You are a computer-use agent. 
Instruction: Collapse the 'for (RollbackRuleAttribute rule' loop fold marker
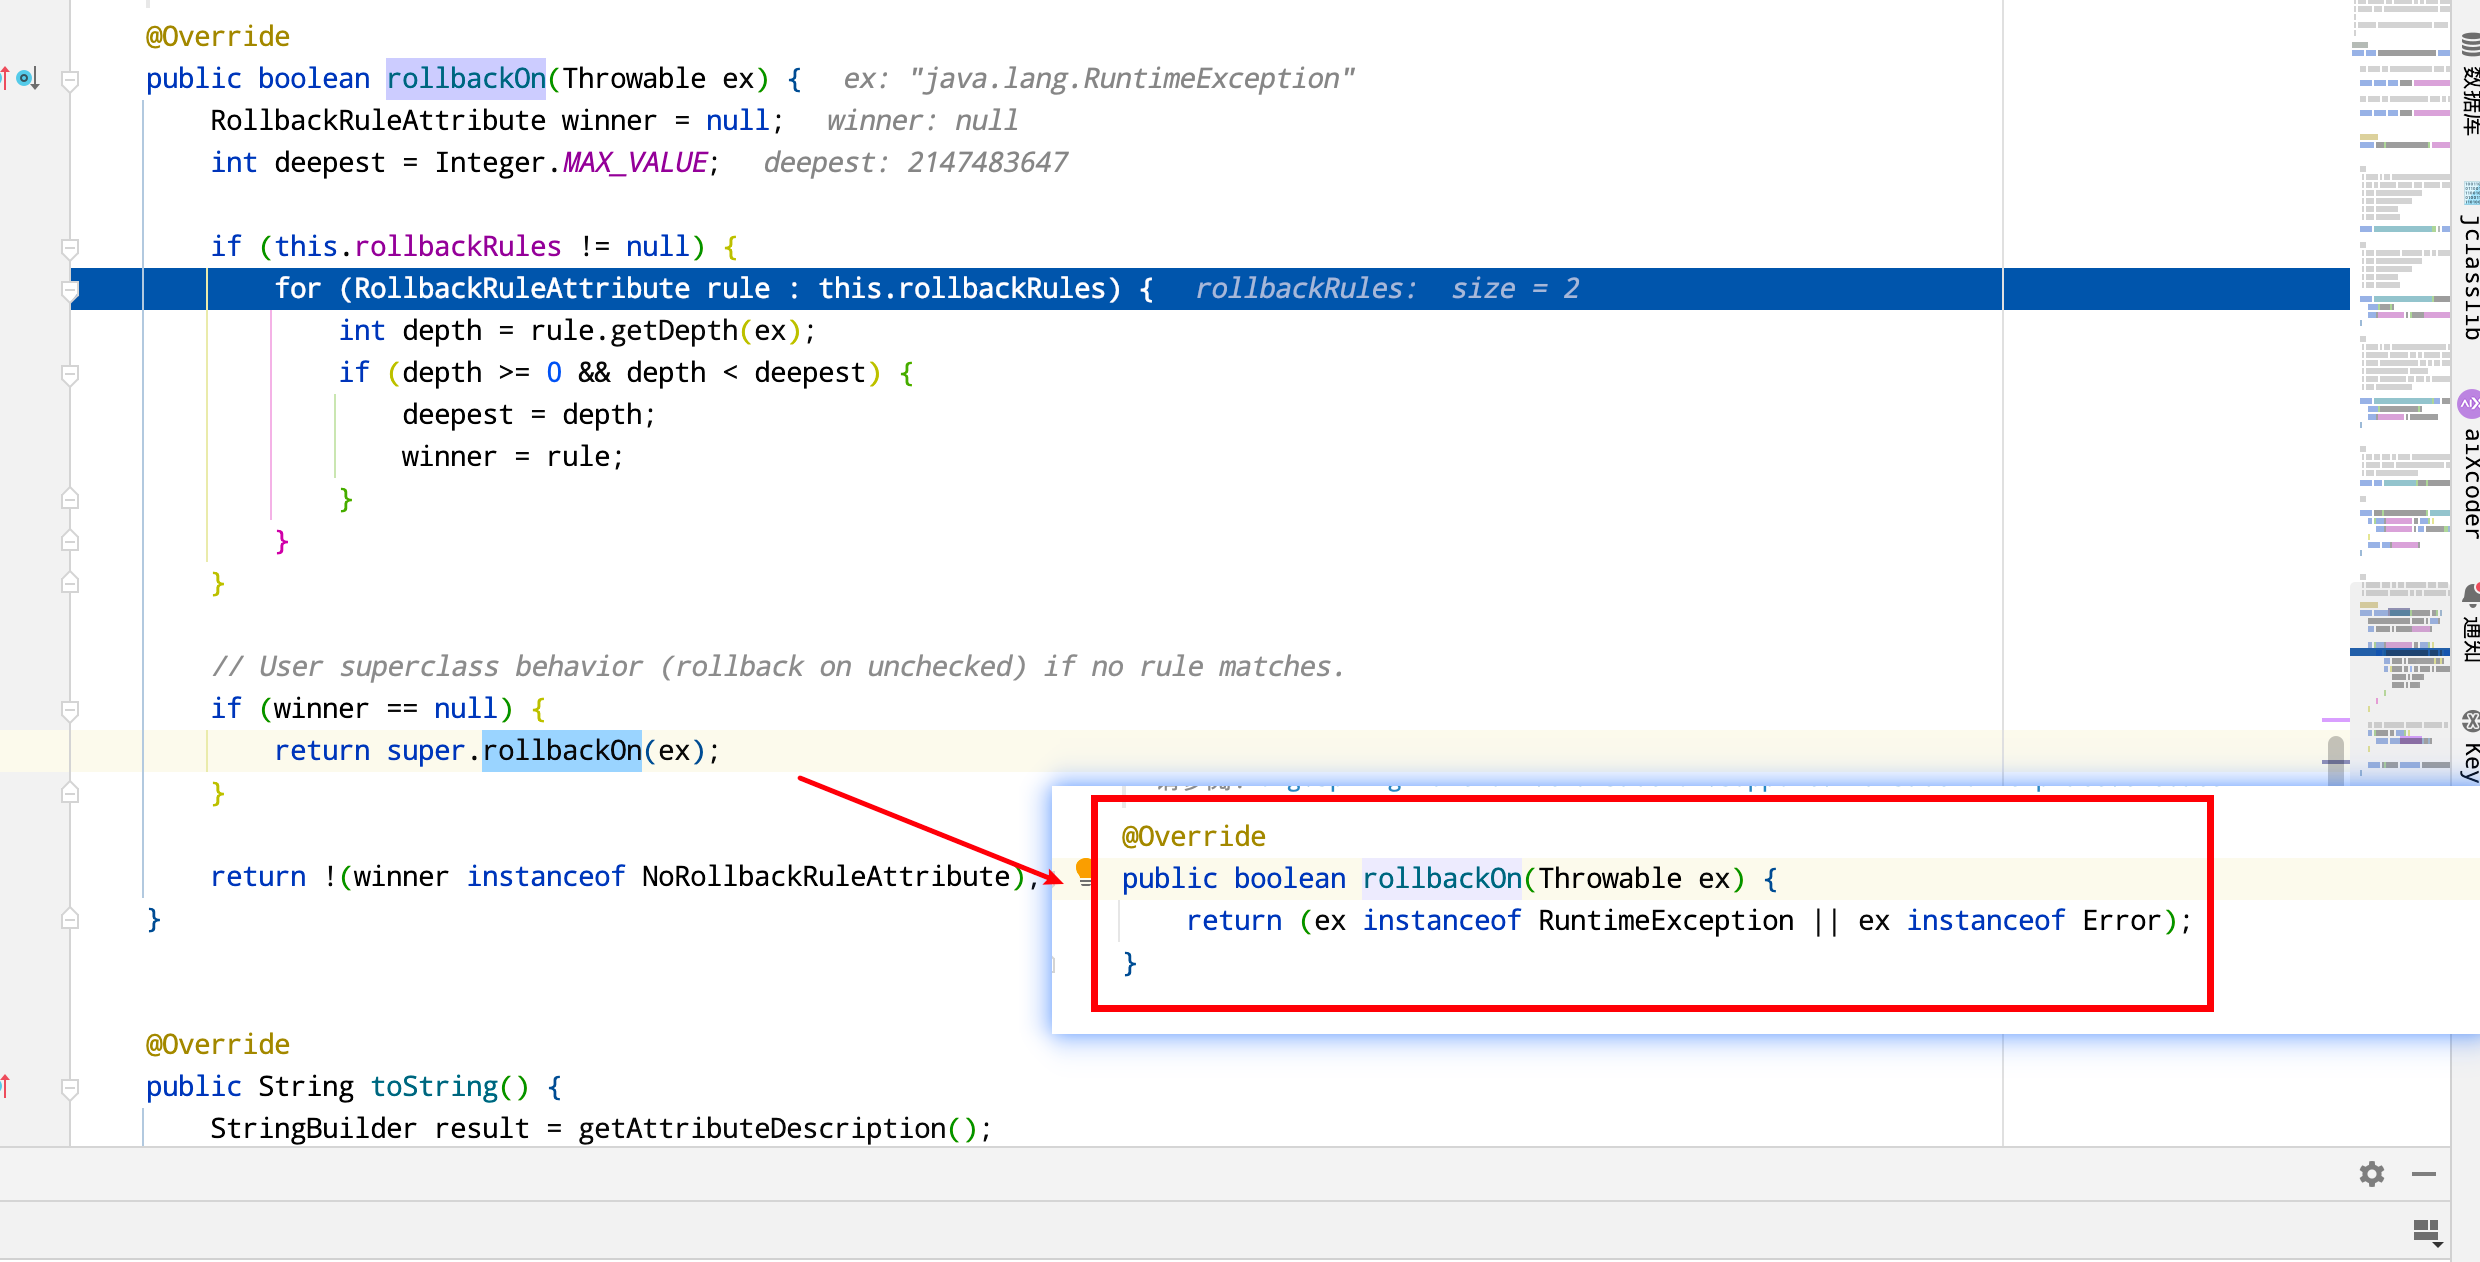tap(70, 290)
